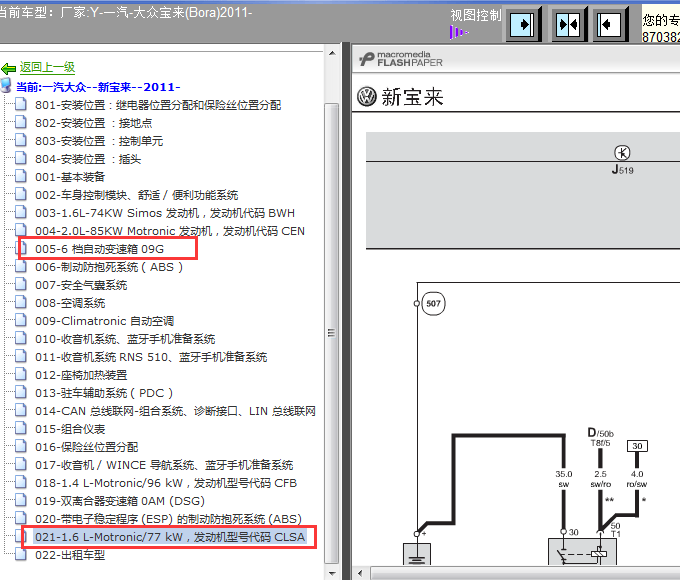Click the 35.0 sw wire label
The height and width of the screenshot is (580, 680).
pos(564,479)
